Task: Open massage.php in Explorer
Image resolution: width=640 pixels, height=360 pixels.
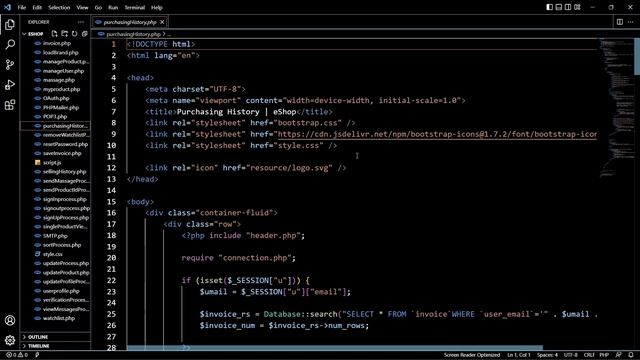Action: click(x=59, y=80)
